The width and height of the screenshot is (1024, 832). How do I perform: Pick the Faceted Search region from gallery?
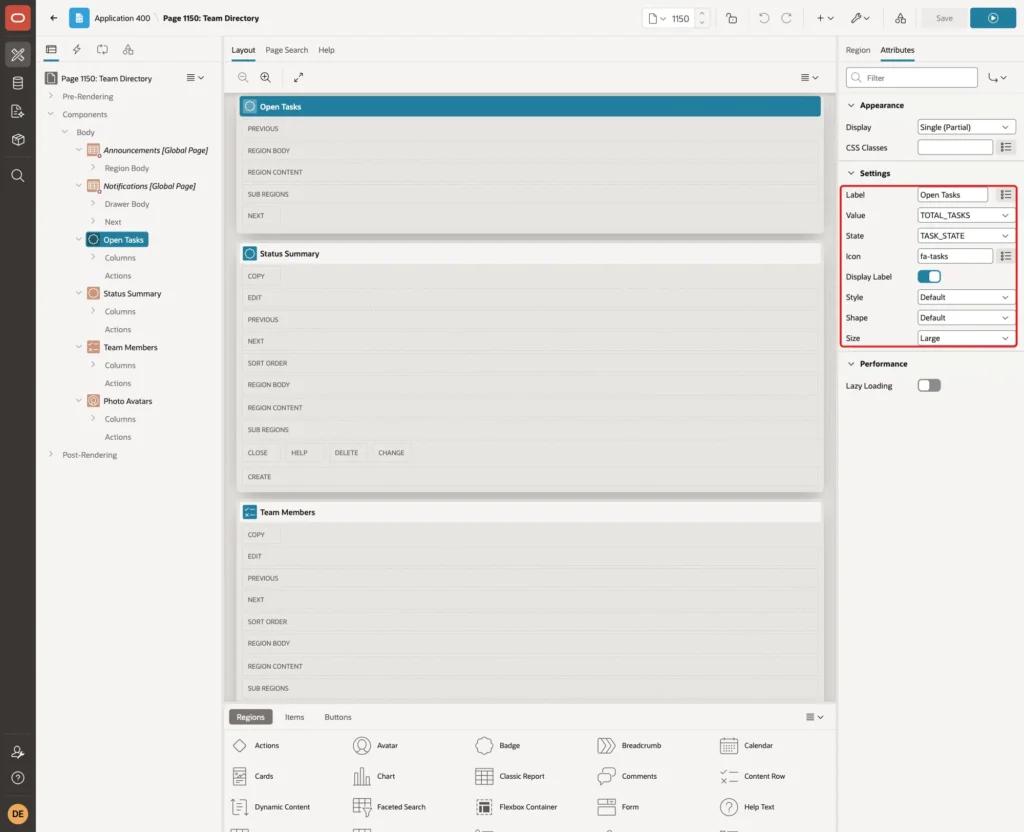pyautogui.click(x=389, y=807)
